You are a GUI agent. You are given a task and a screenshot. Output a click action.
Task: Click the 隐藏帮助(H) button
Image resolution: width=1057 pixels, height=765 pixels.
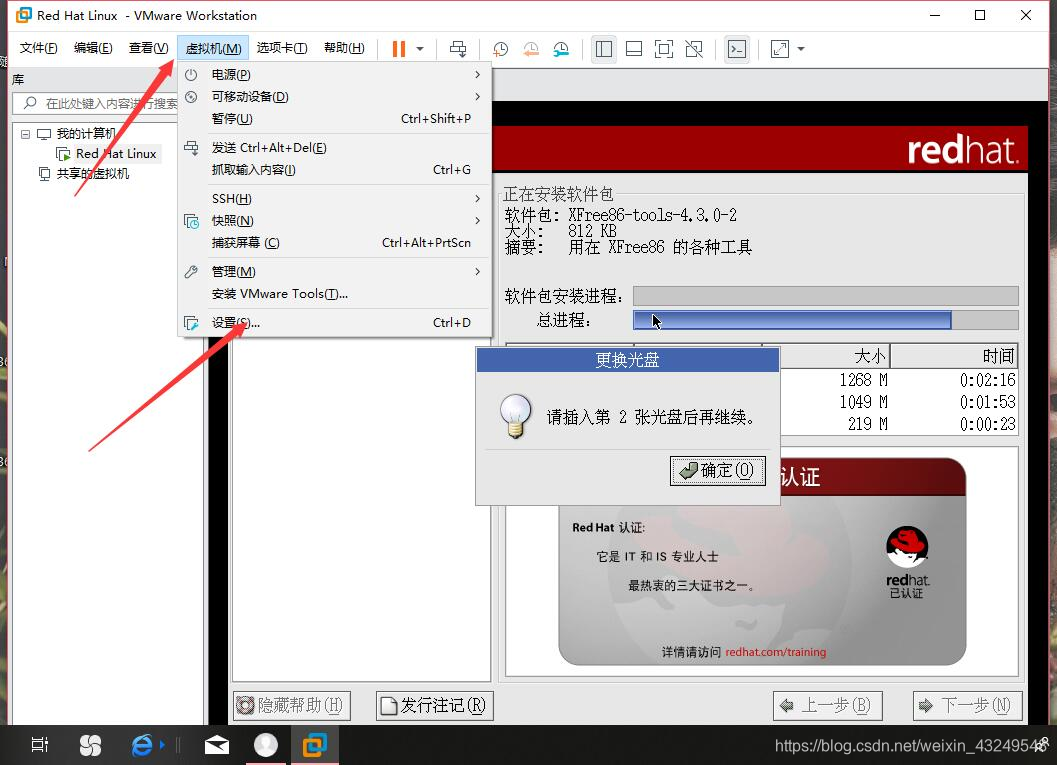click(x=292, y=706)
